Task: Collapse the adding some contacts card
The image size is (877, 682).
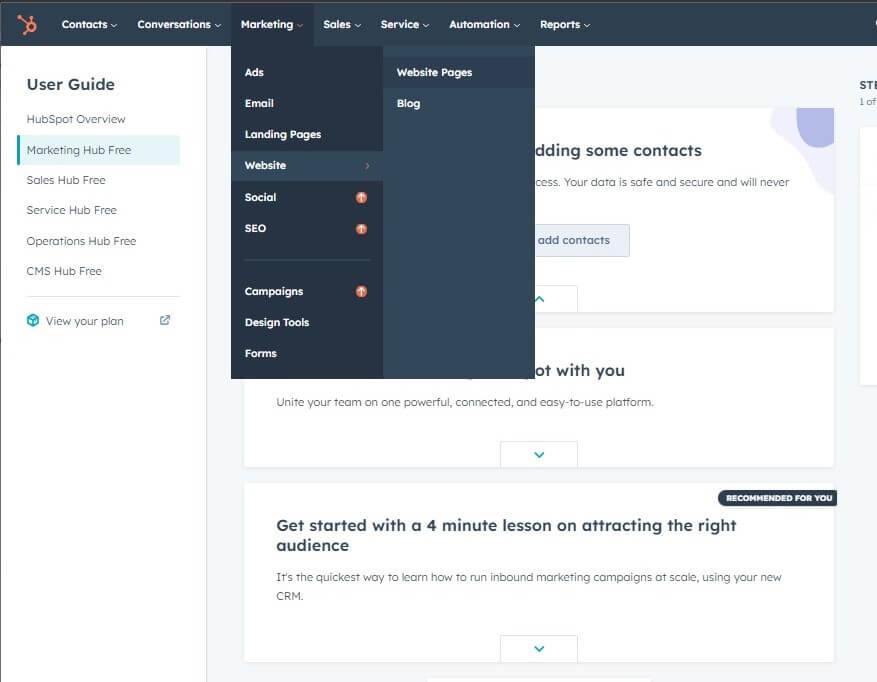Action: [539, 299]
